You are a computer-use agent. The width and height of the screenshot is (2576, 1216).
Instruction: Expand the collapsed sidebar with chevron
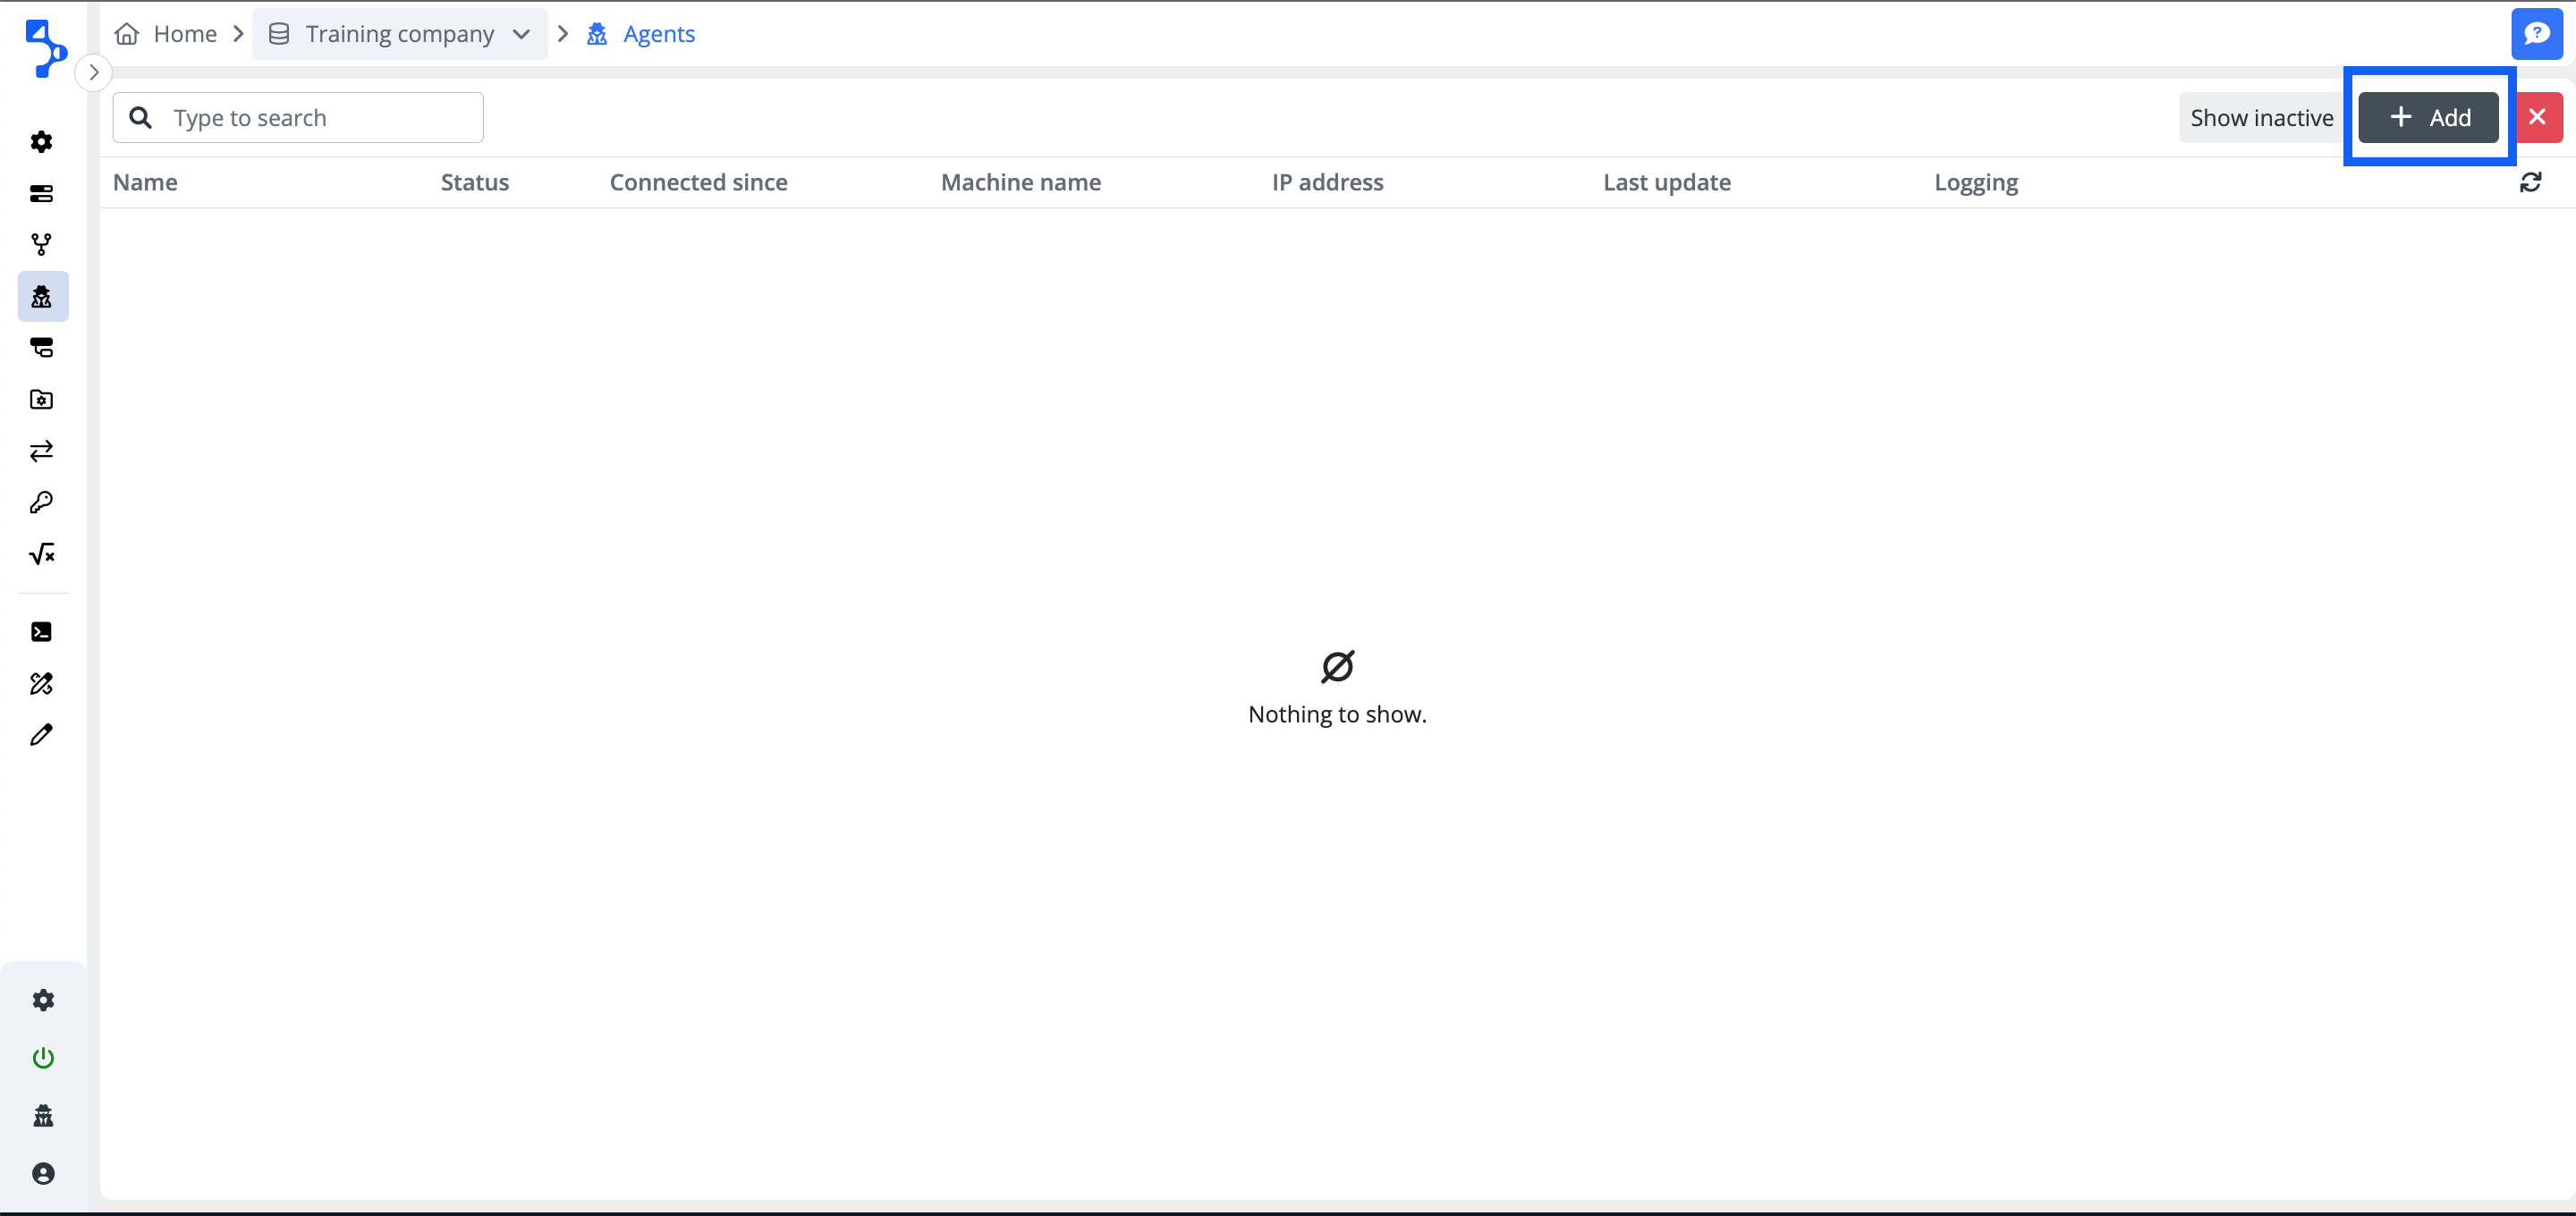click(94, 72)
